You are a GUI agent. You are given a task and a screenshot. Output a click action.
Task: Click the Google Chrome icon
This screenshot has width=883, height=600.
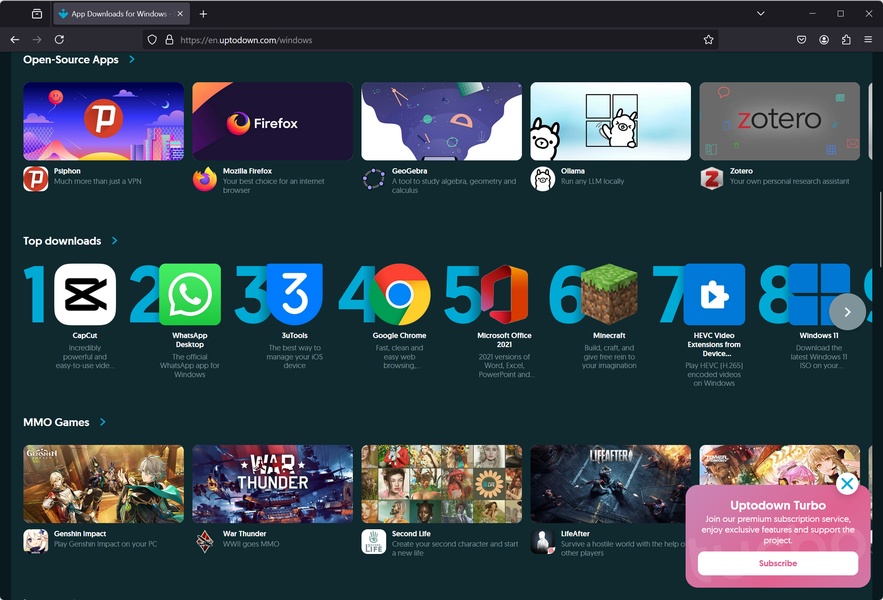click(399, 295)
